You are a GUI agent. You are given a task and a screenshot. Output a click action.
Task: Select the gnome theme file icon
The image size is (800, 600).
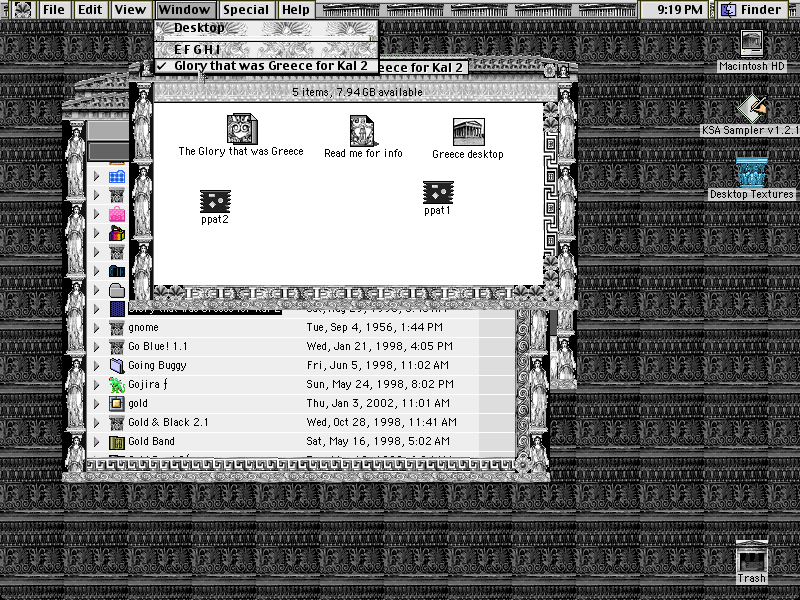click(x=117, y=328)
